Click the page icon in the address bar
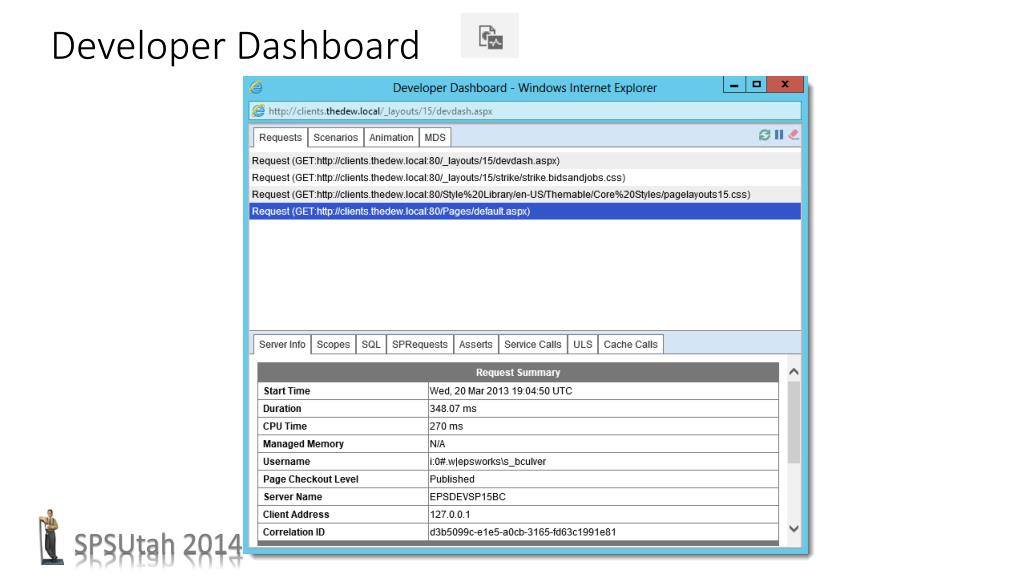The image size is (1024, 576). pyautogui.click(x=259, y=111)
